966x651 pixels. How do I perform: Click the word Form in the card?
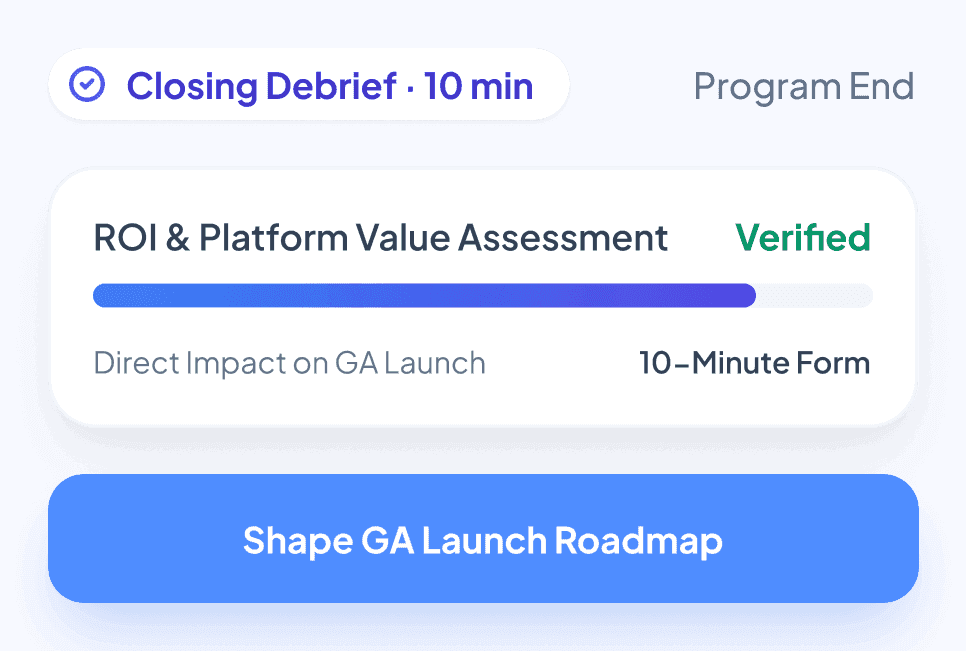point(833,363)
